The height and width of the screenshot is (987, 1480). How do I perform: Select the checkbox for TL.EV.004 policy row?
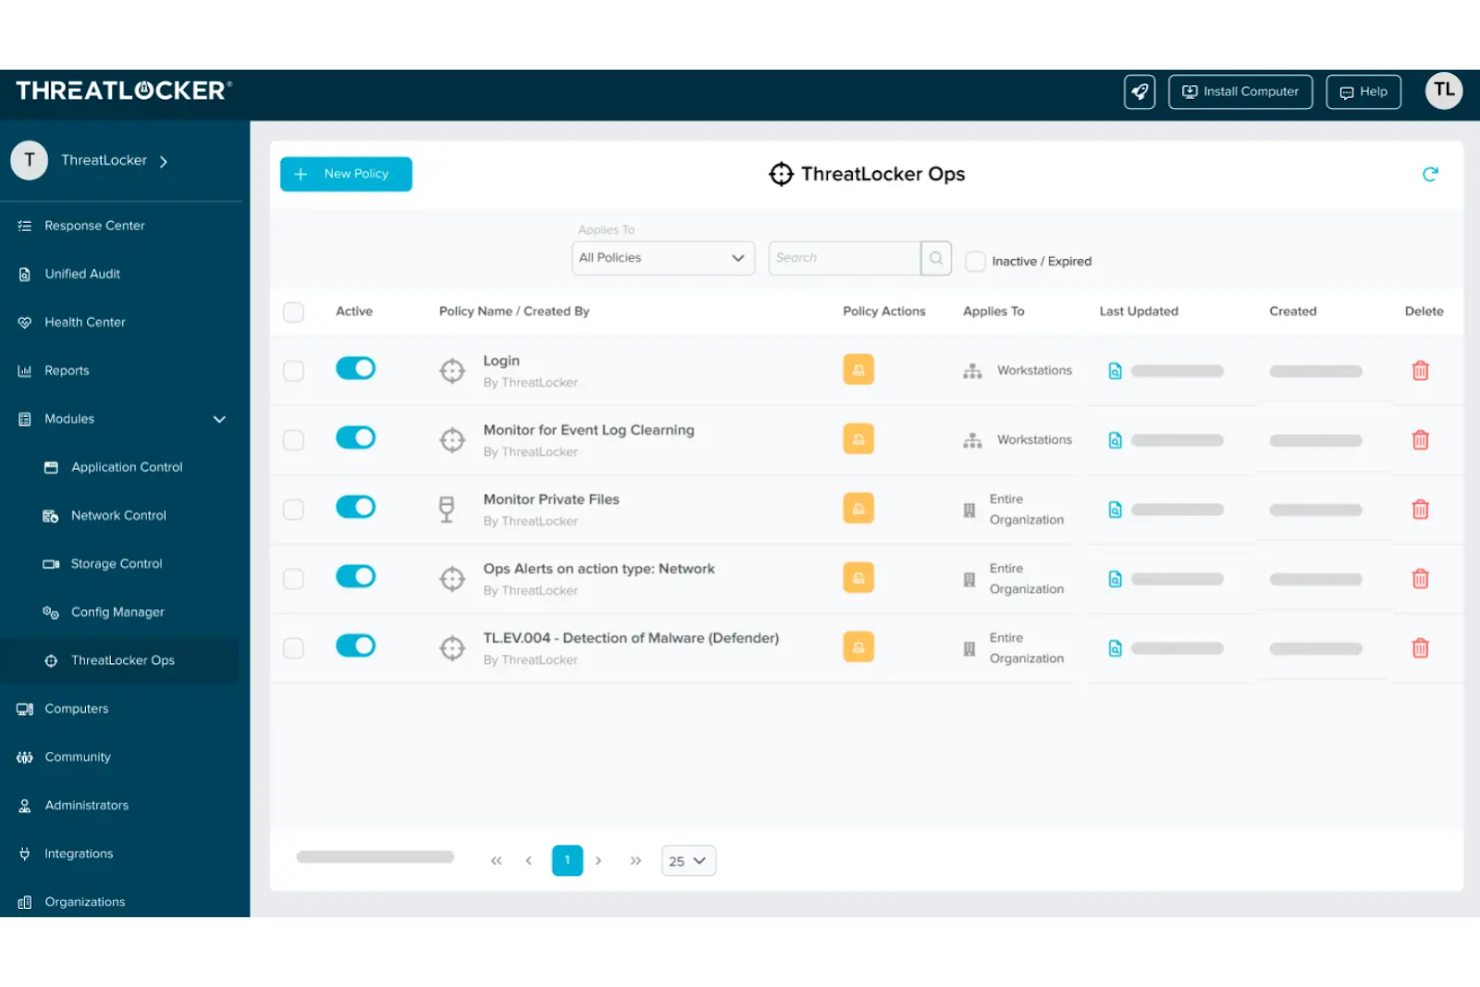293,647
